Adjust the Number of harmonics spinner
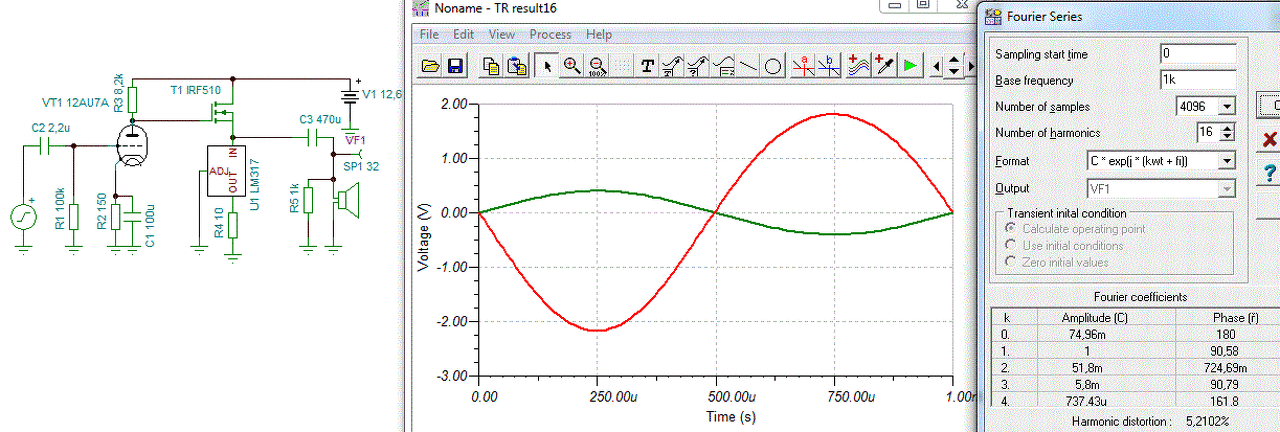1280x432 pixels. coord(1229,132)
